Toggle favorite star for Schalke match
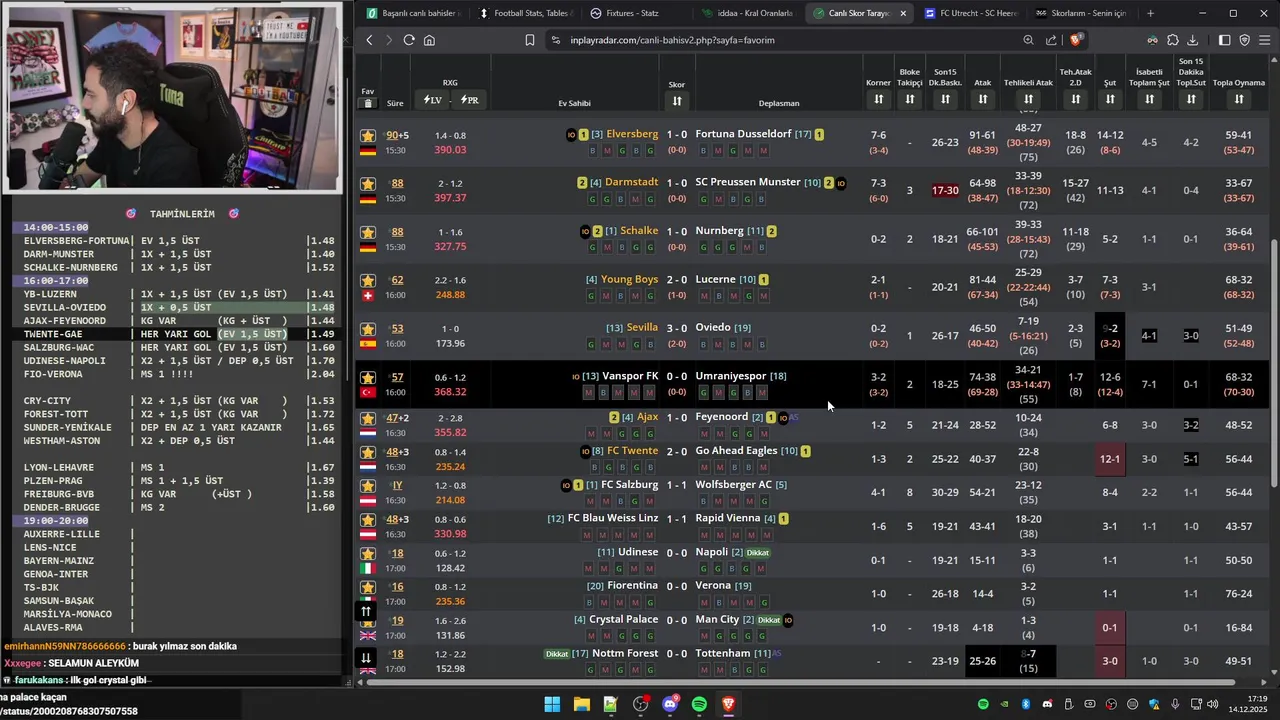Image resolution: width=1280 pixels, height=720 pixels. [368, 232]
